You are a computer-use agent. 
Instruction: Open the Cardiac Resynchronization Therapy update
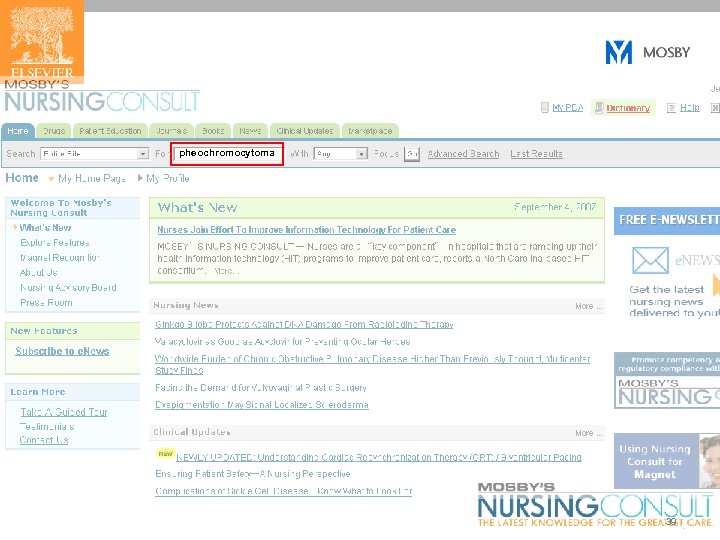[x=379, y=457]
